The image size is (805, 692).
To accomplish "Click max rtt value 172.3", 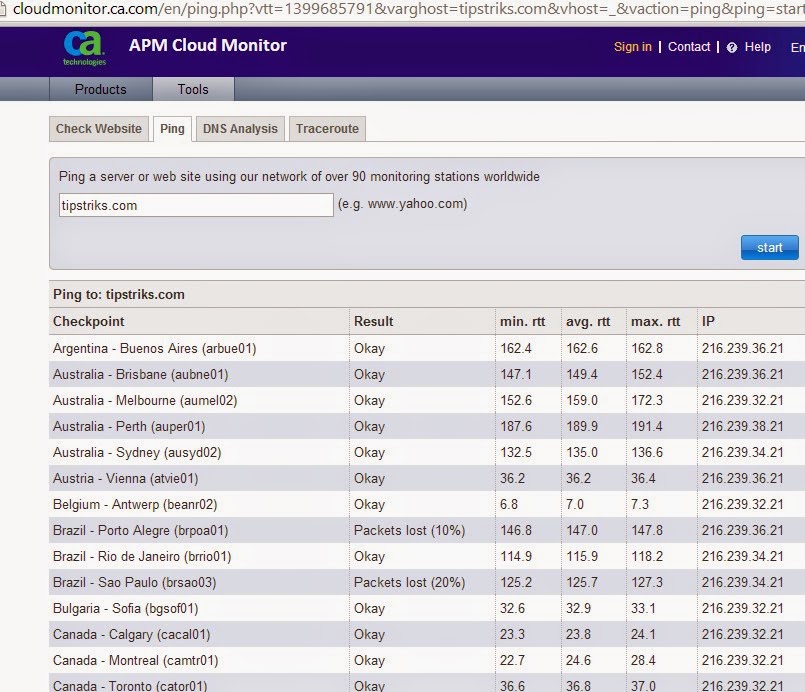I will click(x=647, y=401).
